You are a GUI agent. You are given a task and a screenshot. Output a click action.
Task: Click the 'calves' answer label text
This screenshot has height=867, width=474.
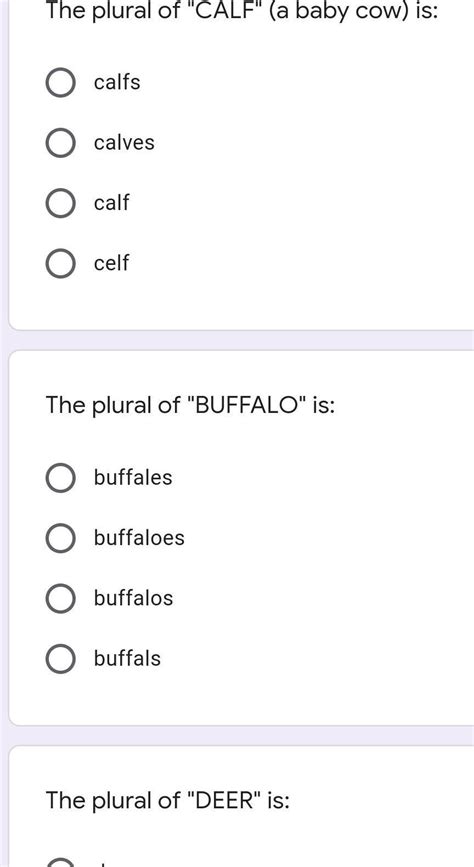click(124, 143)
